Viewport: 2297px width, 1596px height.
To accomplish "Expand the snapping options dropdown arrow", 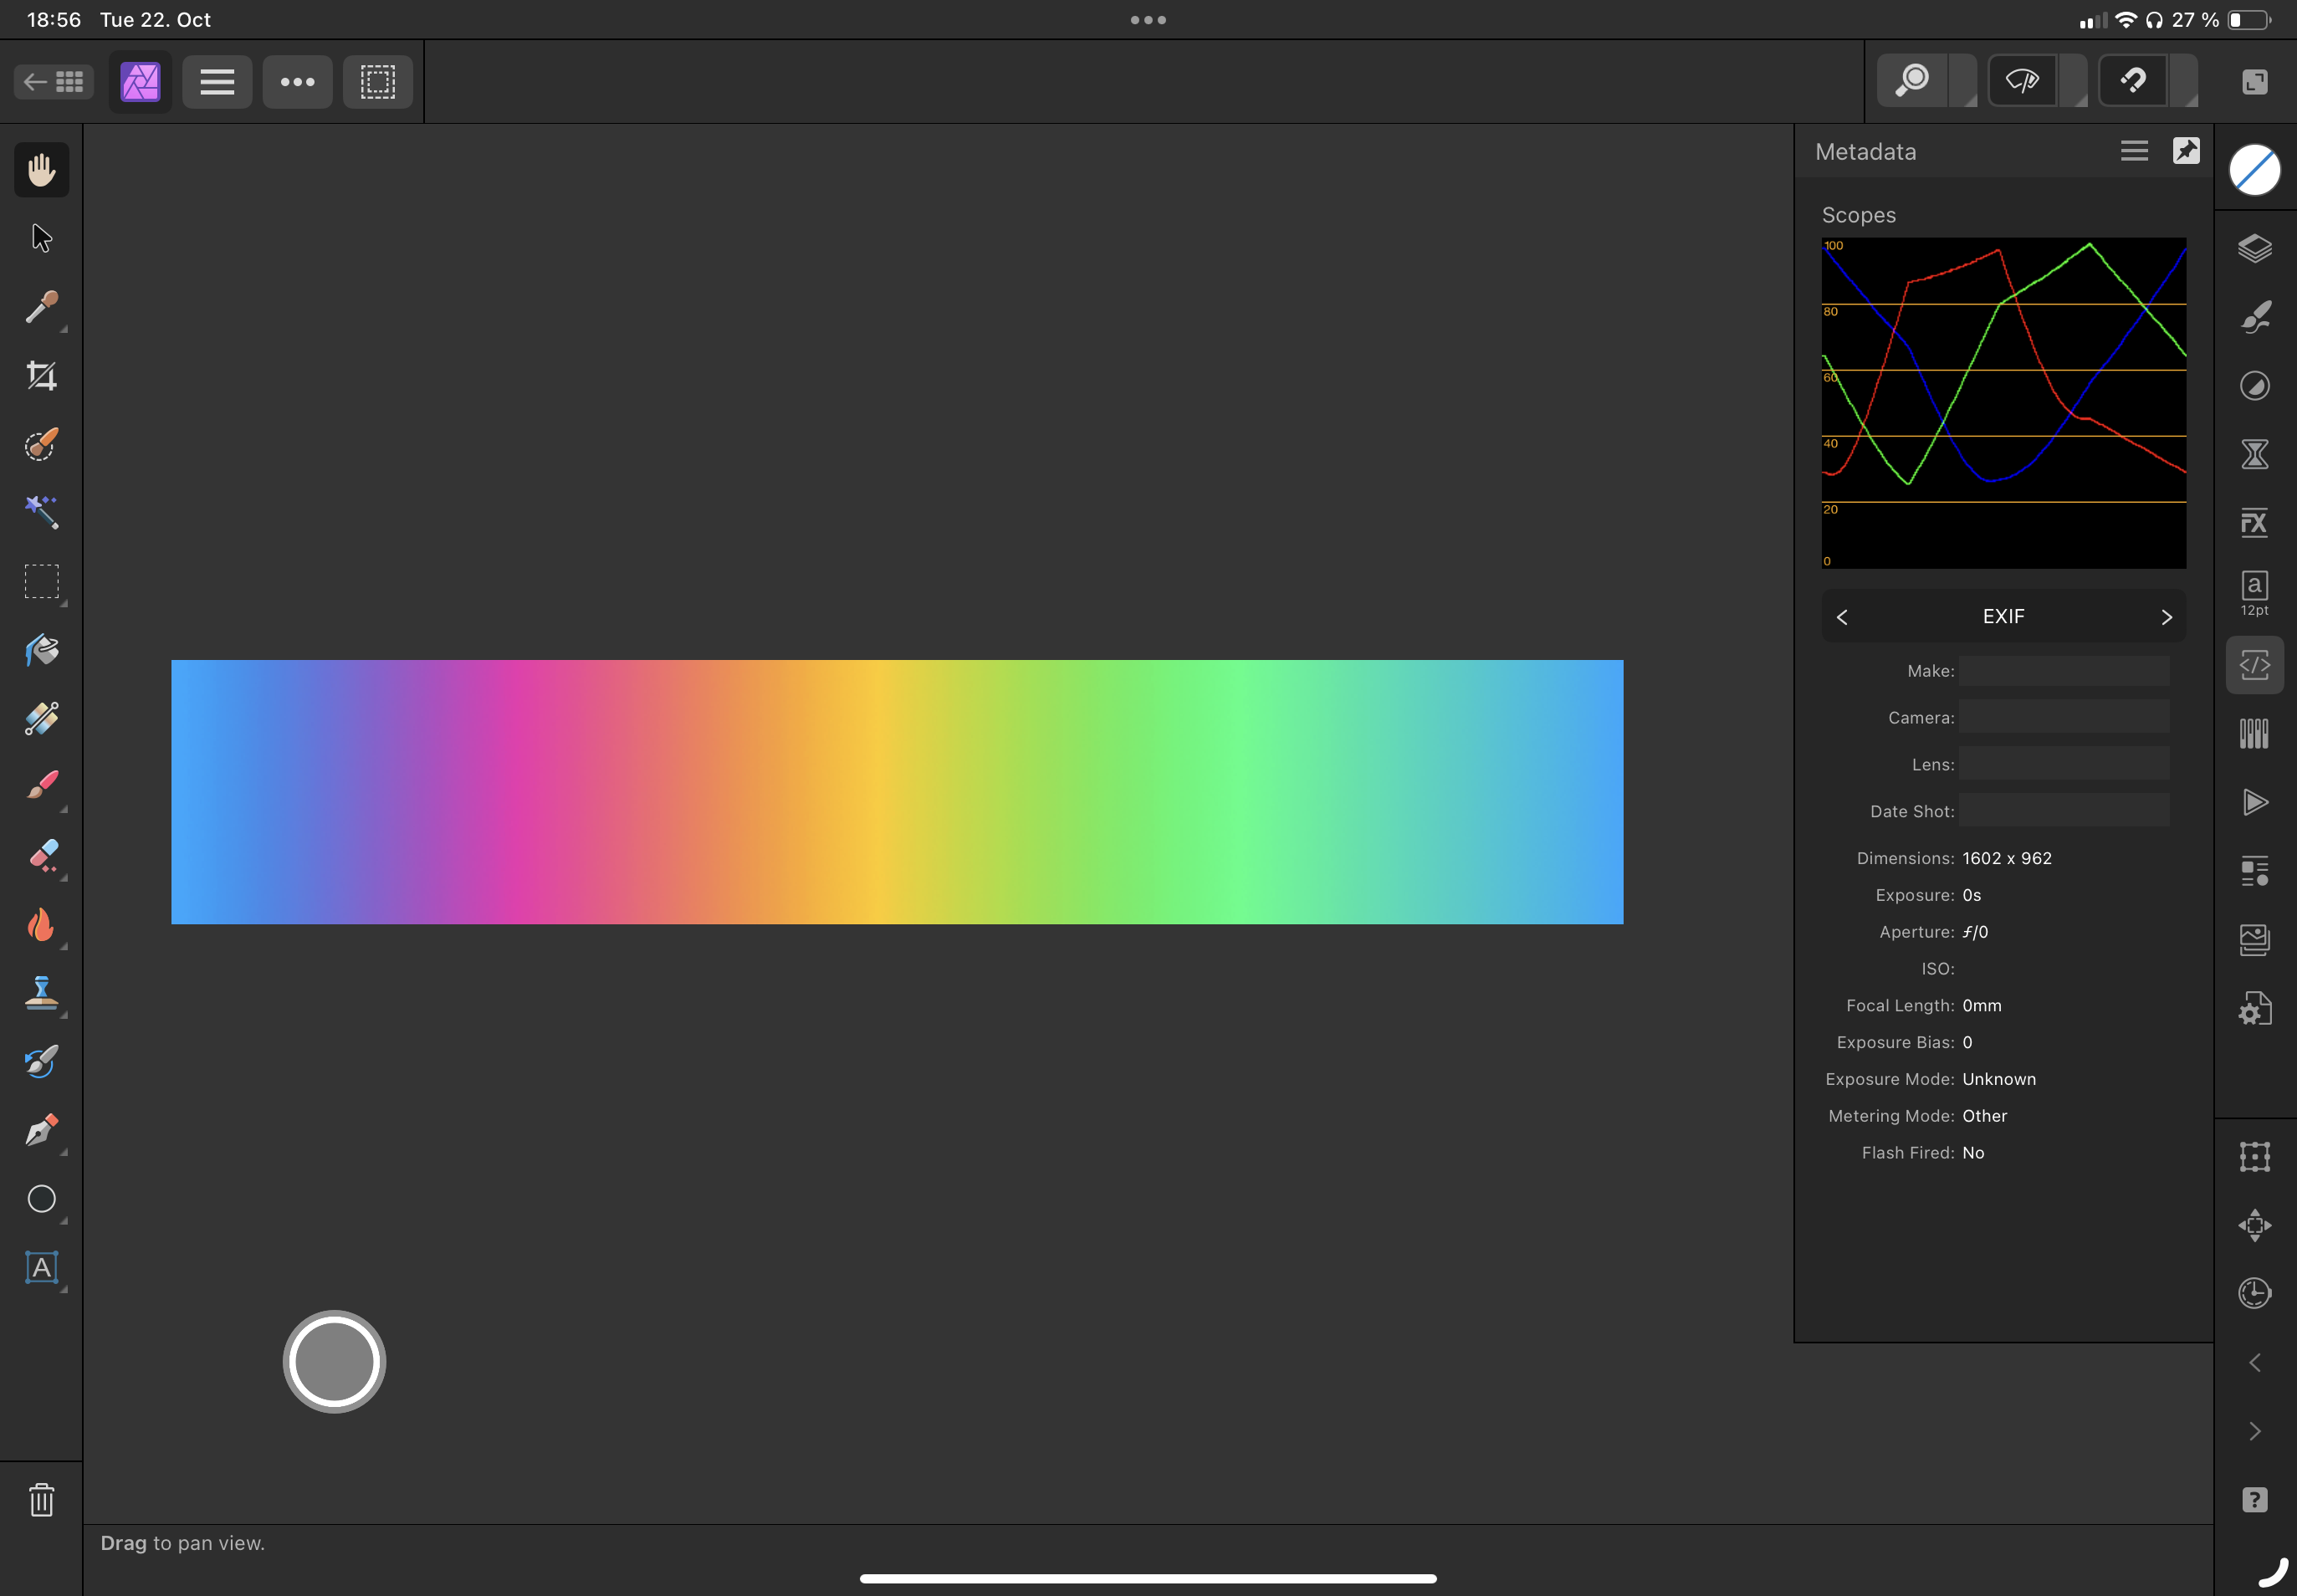I will pyautogui.click(x=2187, y=88).
